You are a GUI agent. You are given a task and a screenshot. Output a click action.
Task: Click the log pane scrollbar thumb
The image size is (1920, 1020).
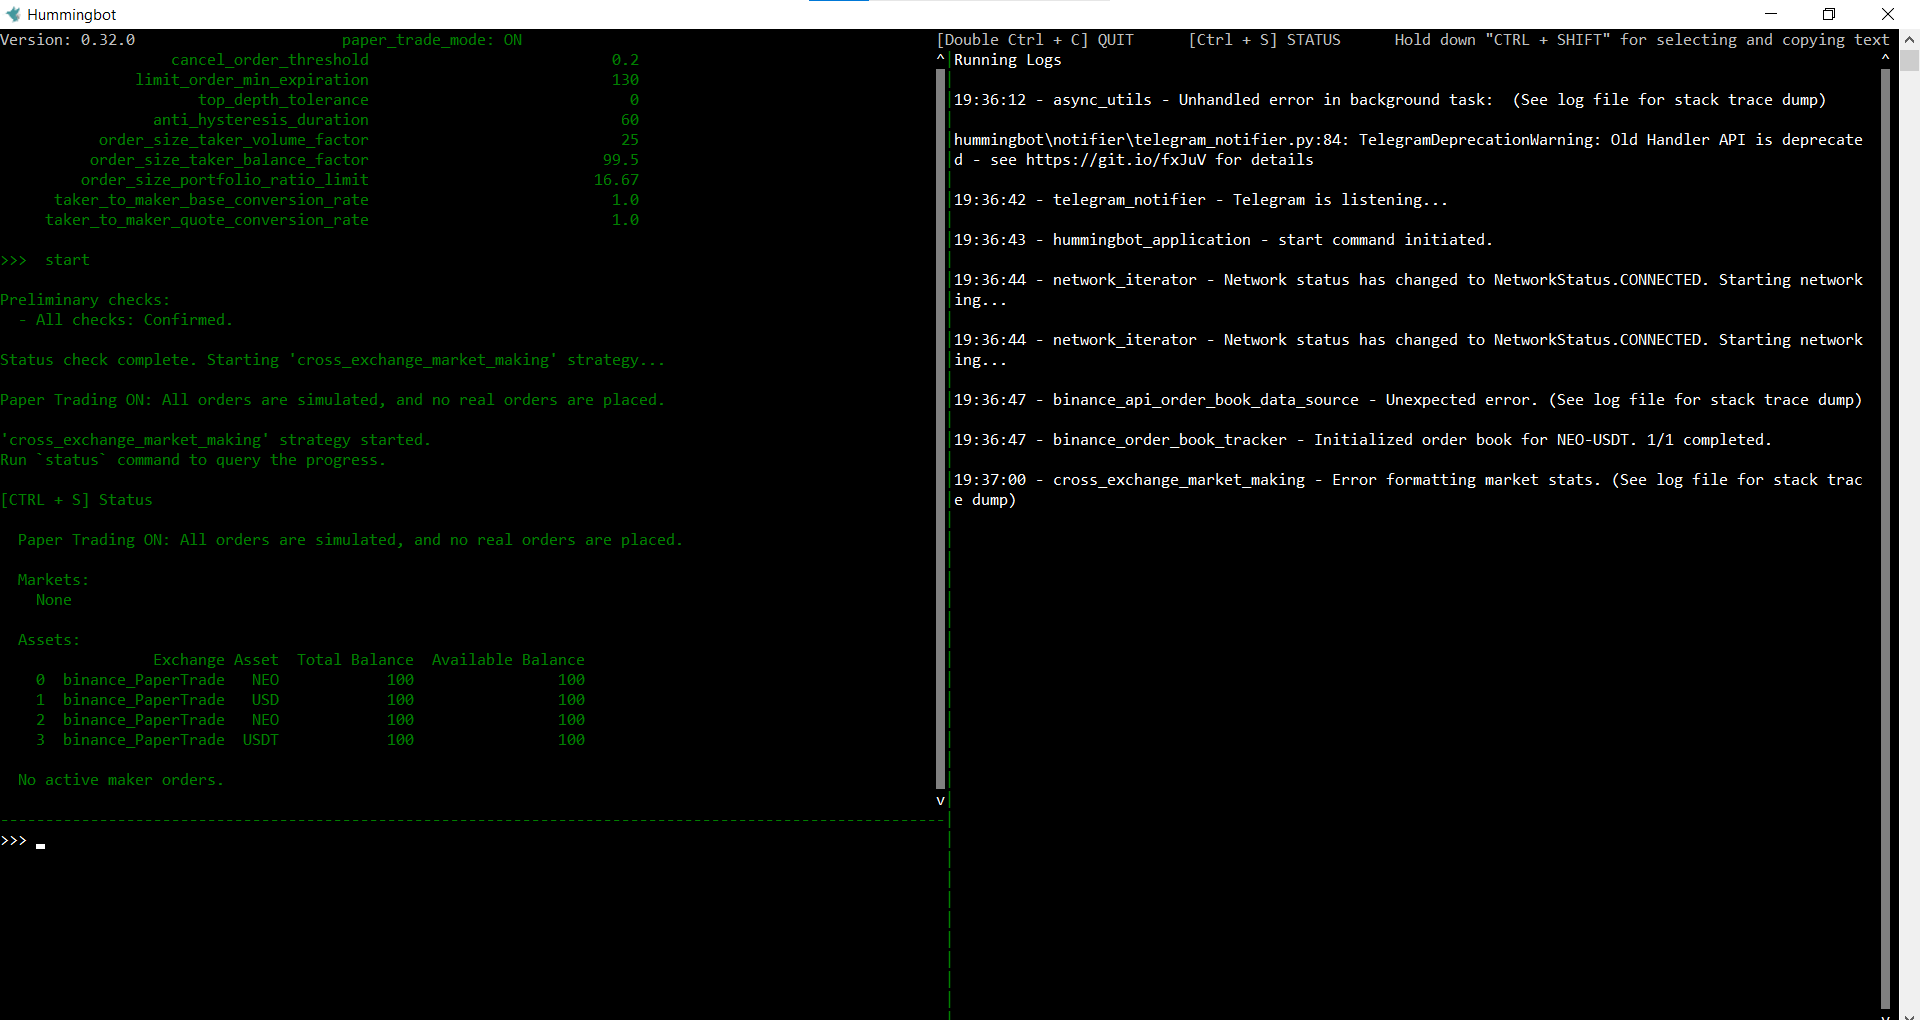(x=1885, y=540)
